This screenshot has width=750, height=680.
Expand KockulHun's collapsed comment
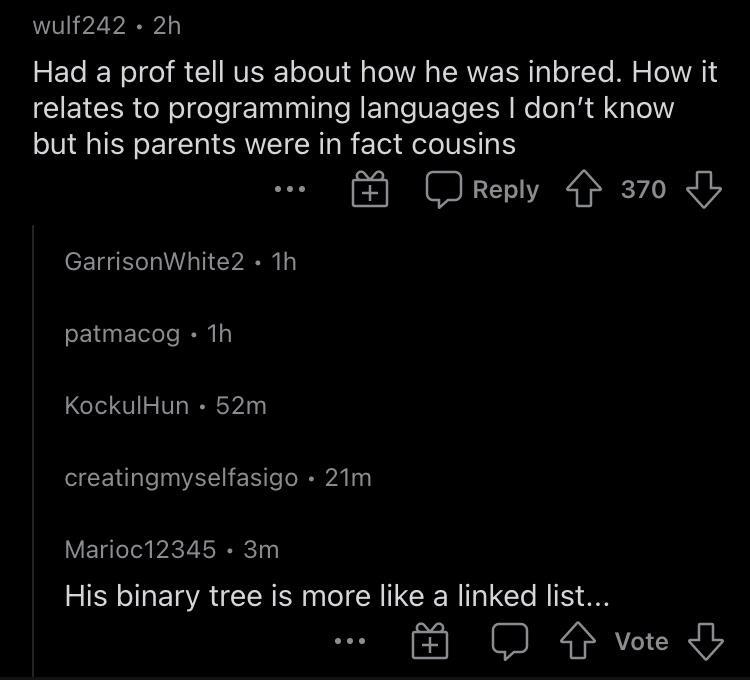point(127,406)
